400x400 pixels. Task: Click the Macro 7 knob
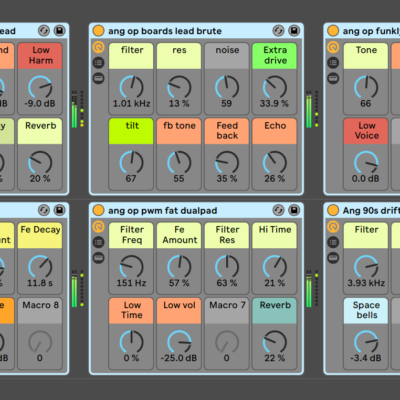[x=227, y=342]
